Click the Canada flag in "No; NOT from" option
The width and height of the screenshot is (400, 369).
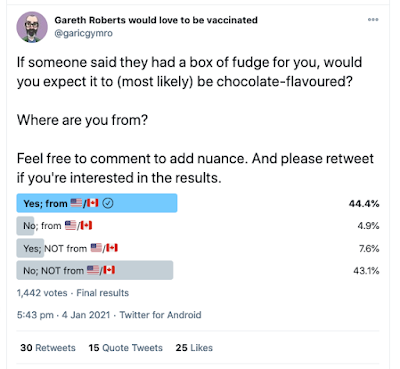coord(109,270)
